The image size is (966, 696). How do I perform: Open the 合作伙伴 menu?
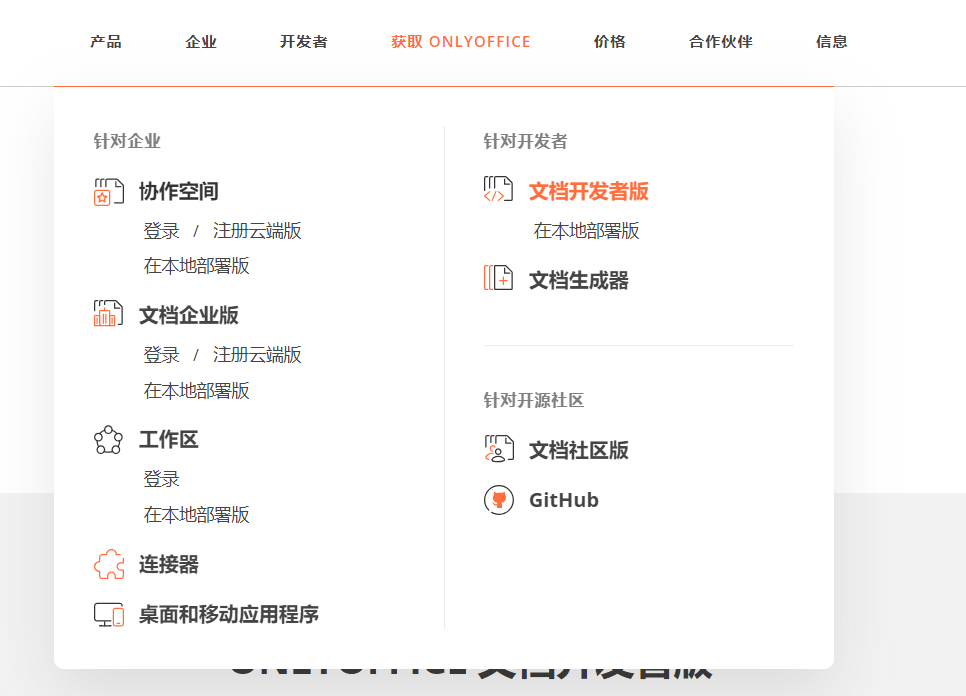pyautogui.click(x=721, y=42)
